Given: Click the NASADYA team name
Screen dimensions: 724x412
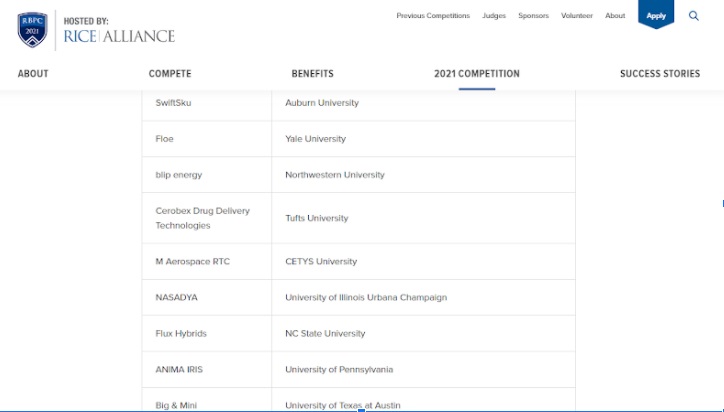Looking at the screenshot, I should coord(176,297).
